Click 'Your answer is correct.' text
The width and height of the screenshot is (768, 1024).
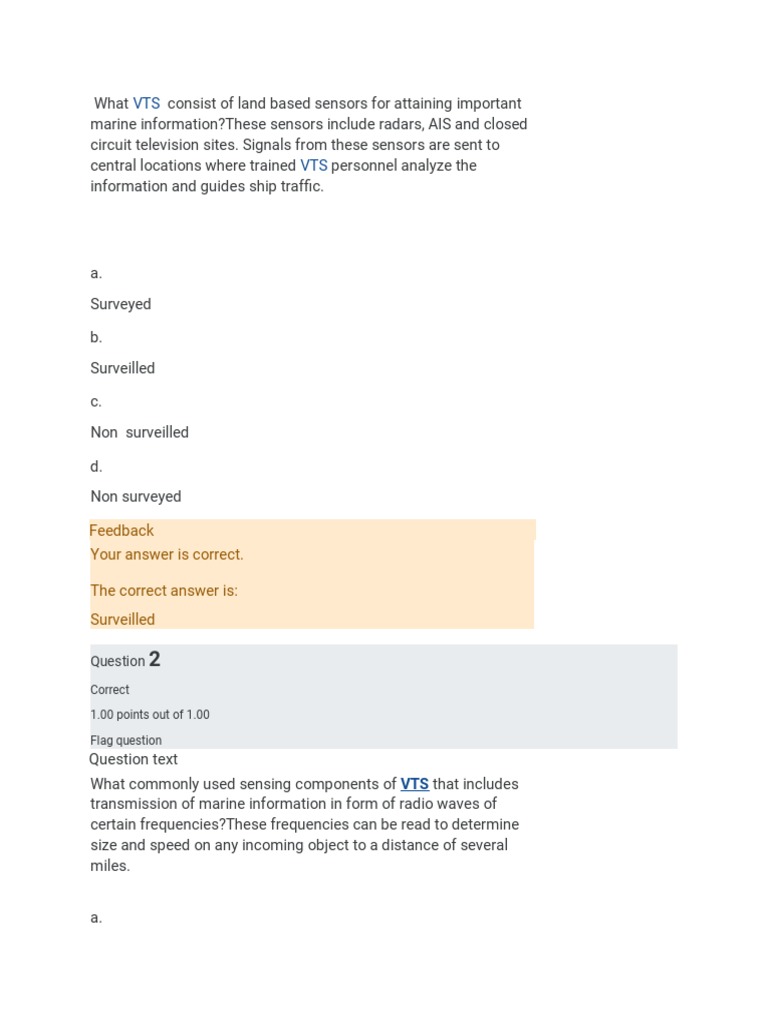click(x=167, y=554)
